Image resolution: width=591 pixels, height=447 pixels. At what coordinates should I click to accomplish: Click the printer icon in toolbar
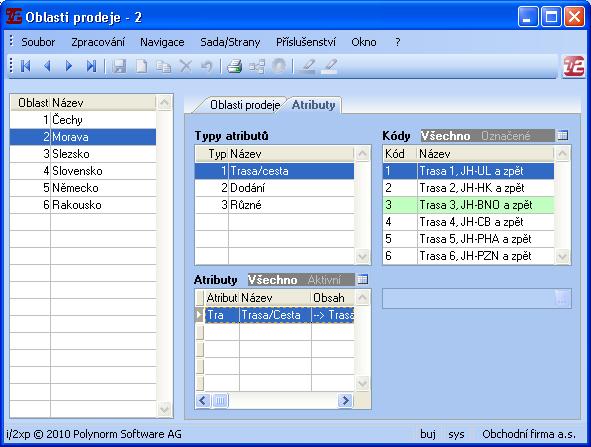(x=234, y=67)
